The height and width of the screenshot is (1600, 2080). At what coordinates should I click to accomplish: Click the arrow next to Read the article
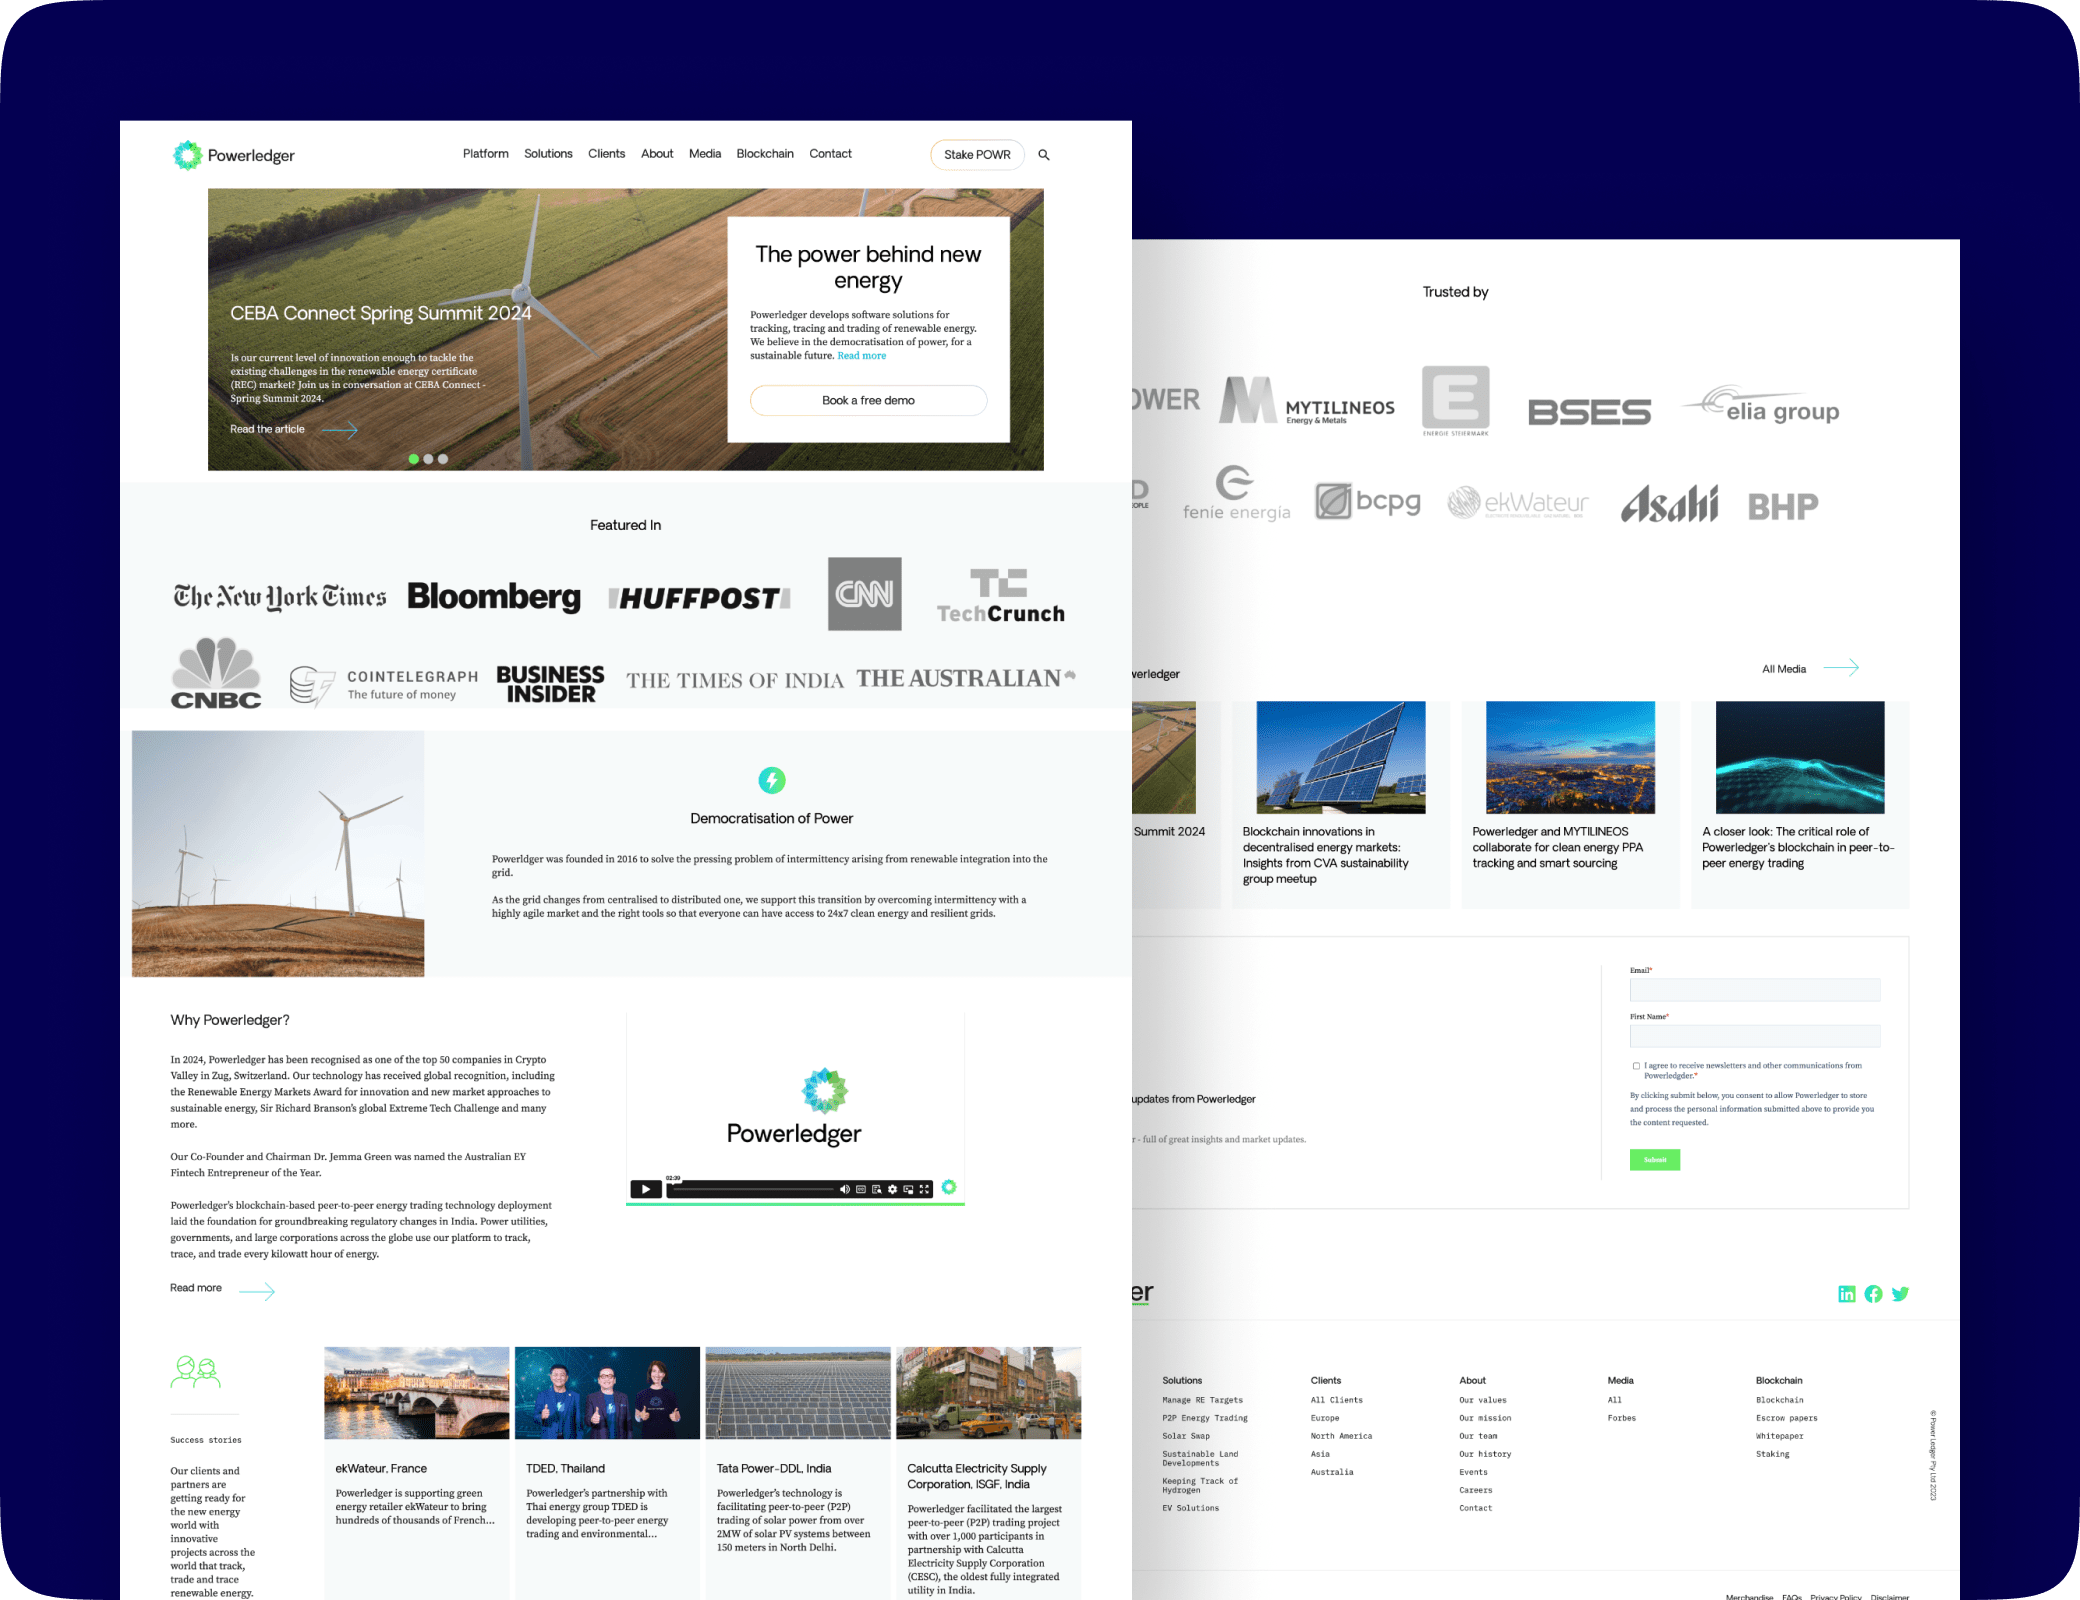339,430
